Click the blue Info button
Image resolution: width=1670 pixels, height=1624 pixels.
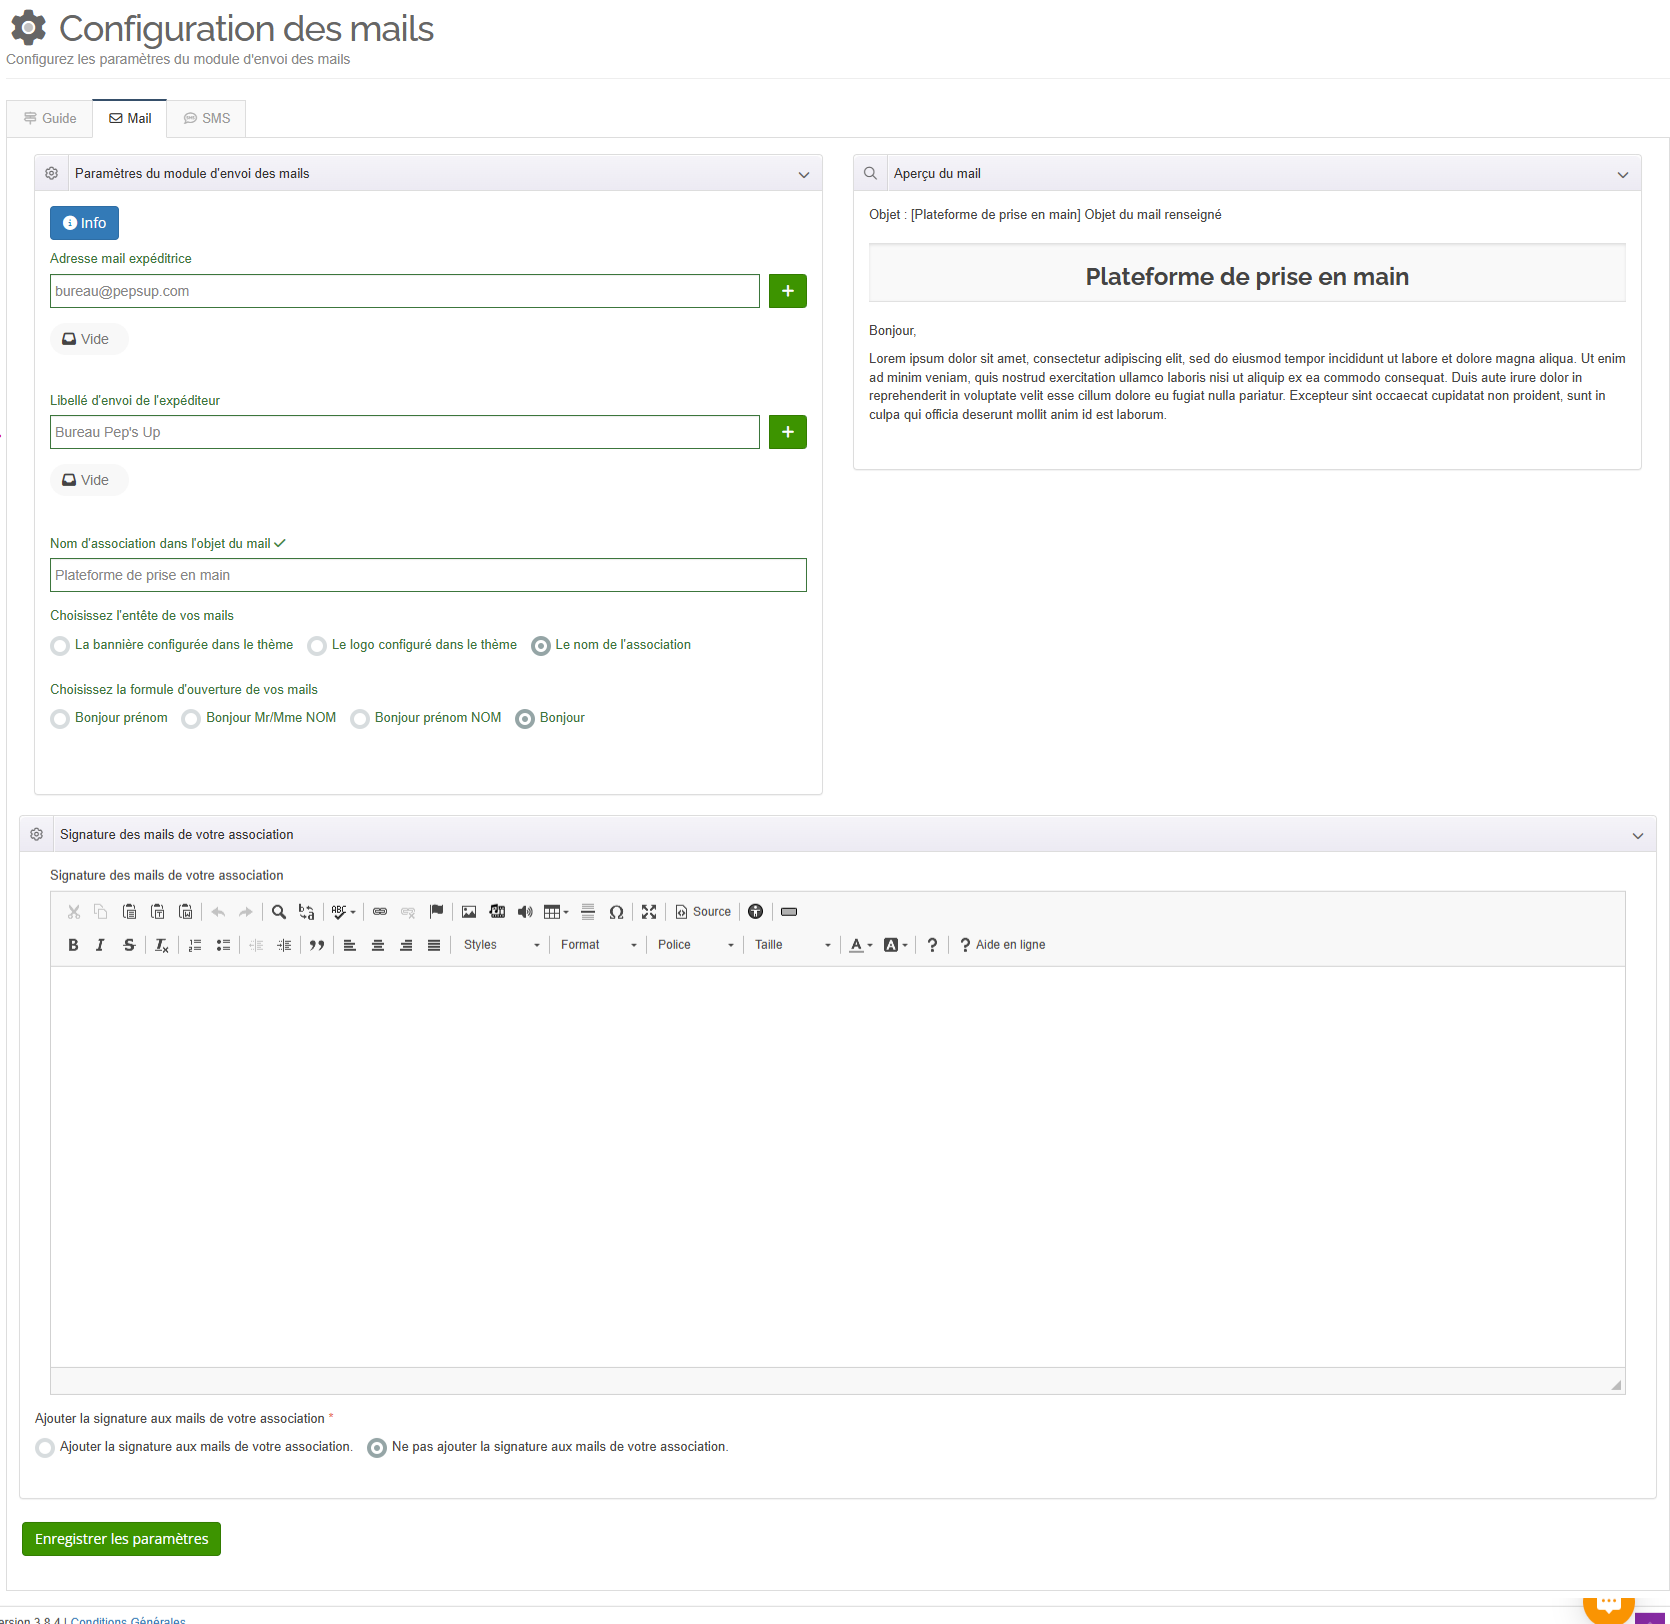[85, 223]
